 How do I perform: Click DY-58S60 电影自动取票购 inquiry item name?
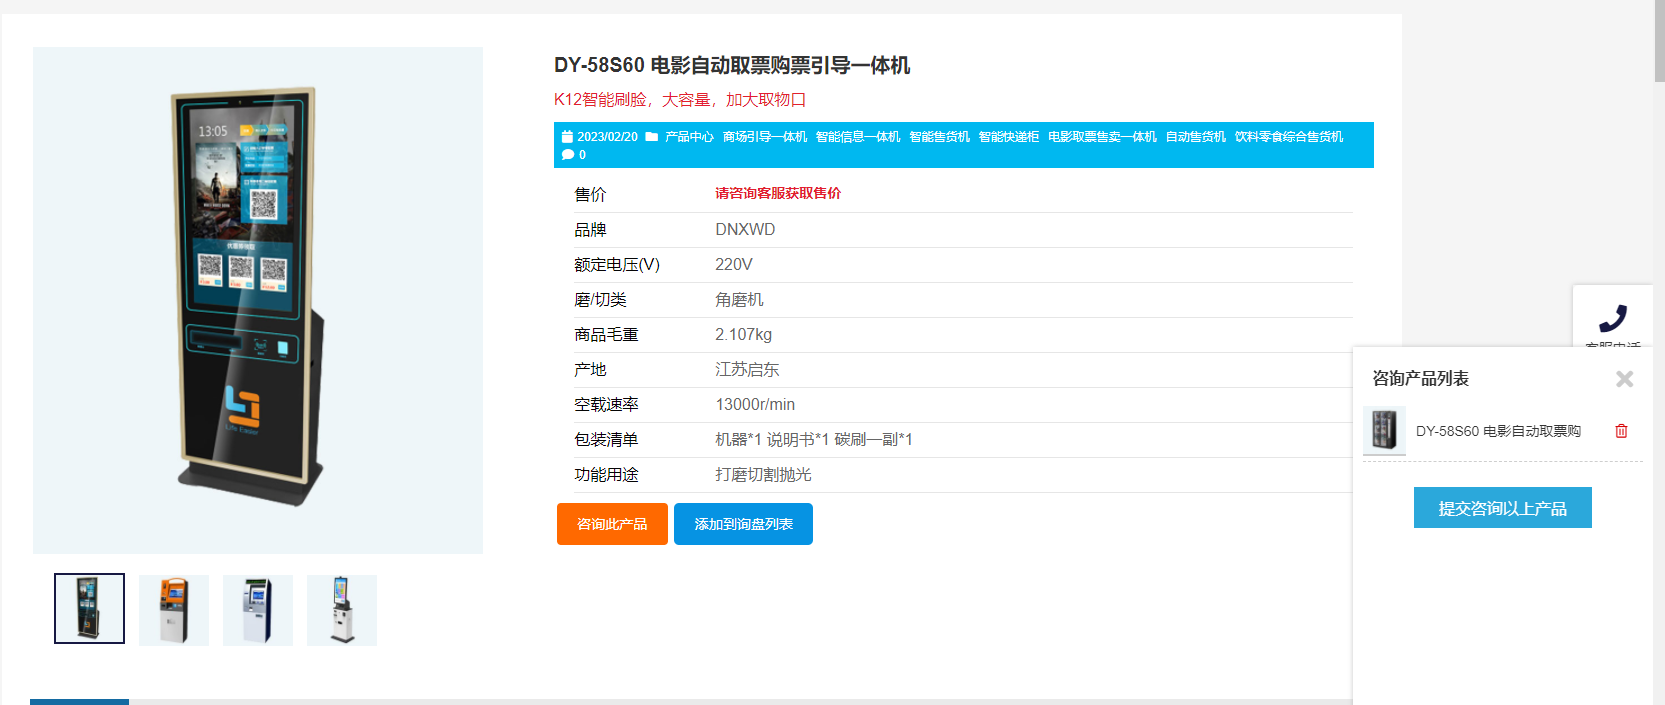1498,431
